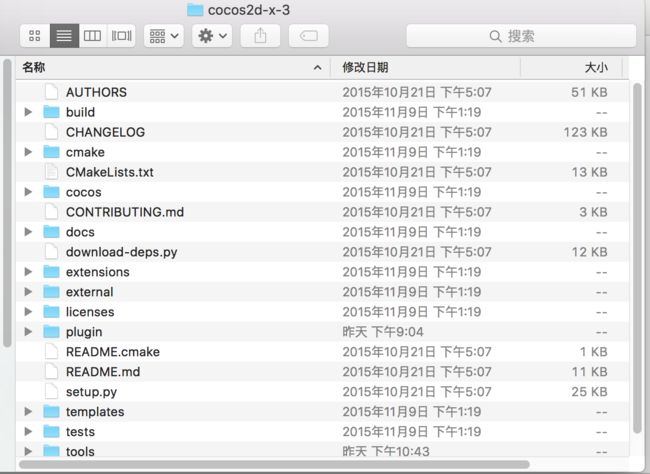Sort by 修改日期 column header

click(425, 67)
